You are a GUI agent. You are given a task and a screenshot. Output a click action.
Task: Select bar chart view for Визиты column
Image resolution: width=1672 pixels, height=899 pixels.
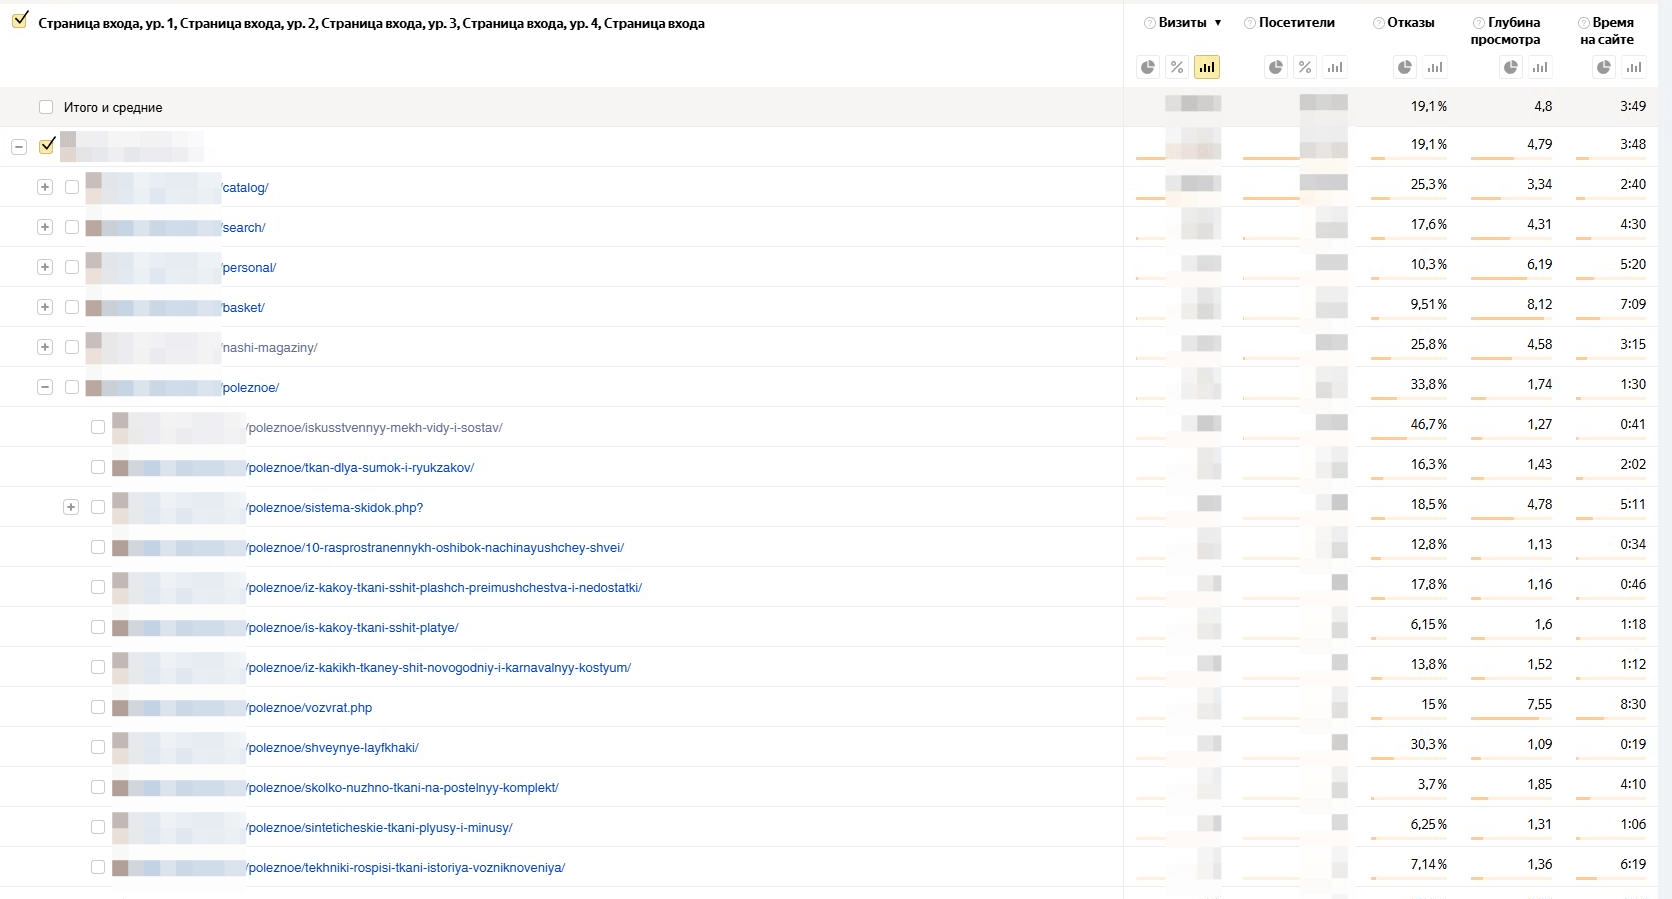click(x=1207, y=67)
